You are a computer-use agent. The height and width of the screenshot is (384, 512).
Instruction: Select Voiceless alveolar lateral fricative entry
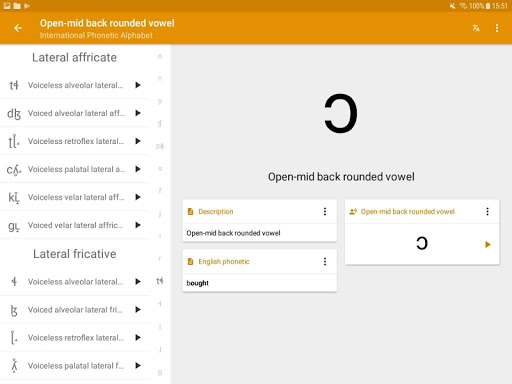[75, 282]
